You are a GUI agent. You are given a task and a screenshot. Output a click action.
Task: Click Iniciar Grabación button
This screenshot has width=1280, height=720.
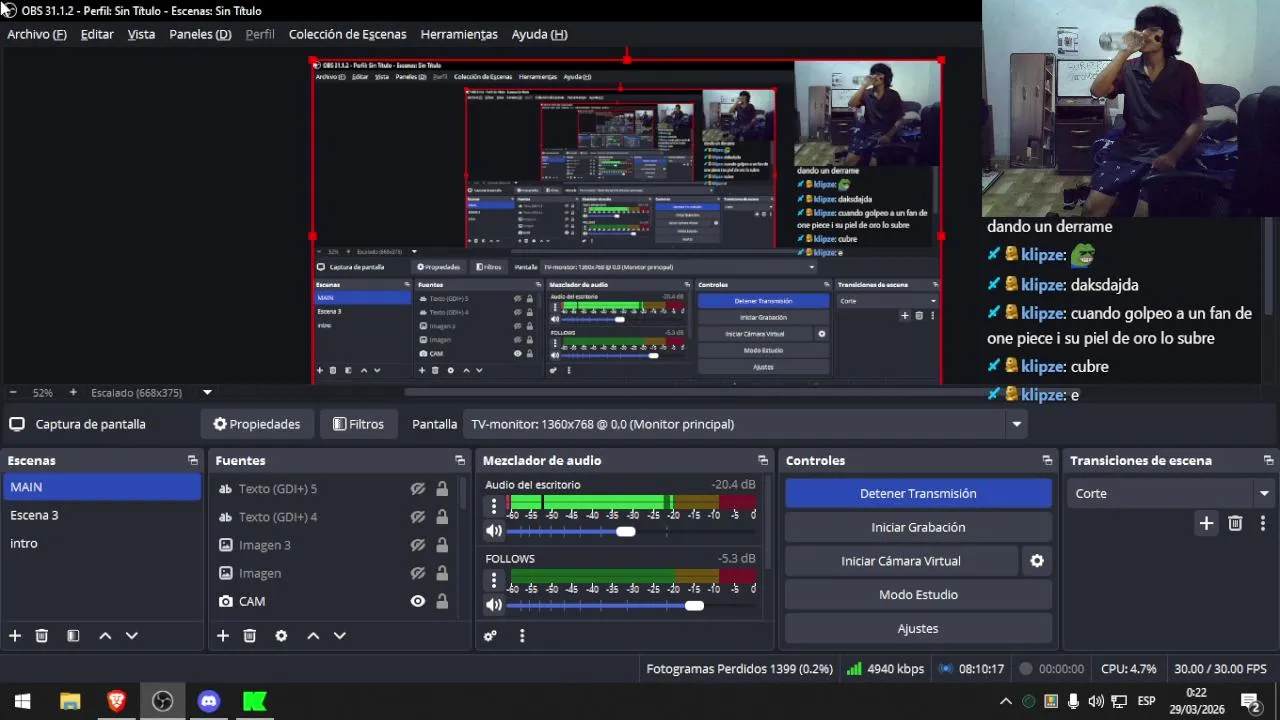click(918, 527)
